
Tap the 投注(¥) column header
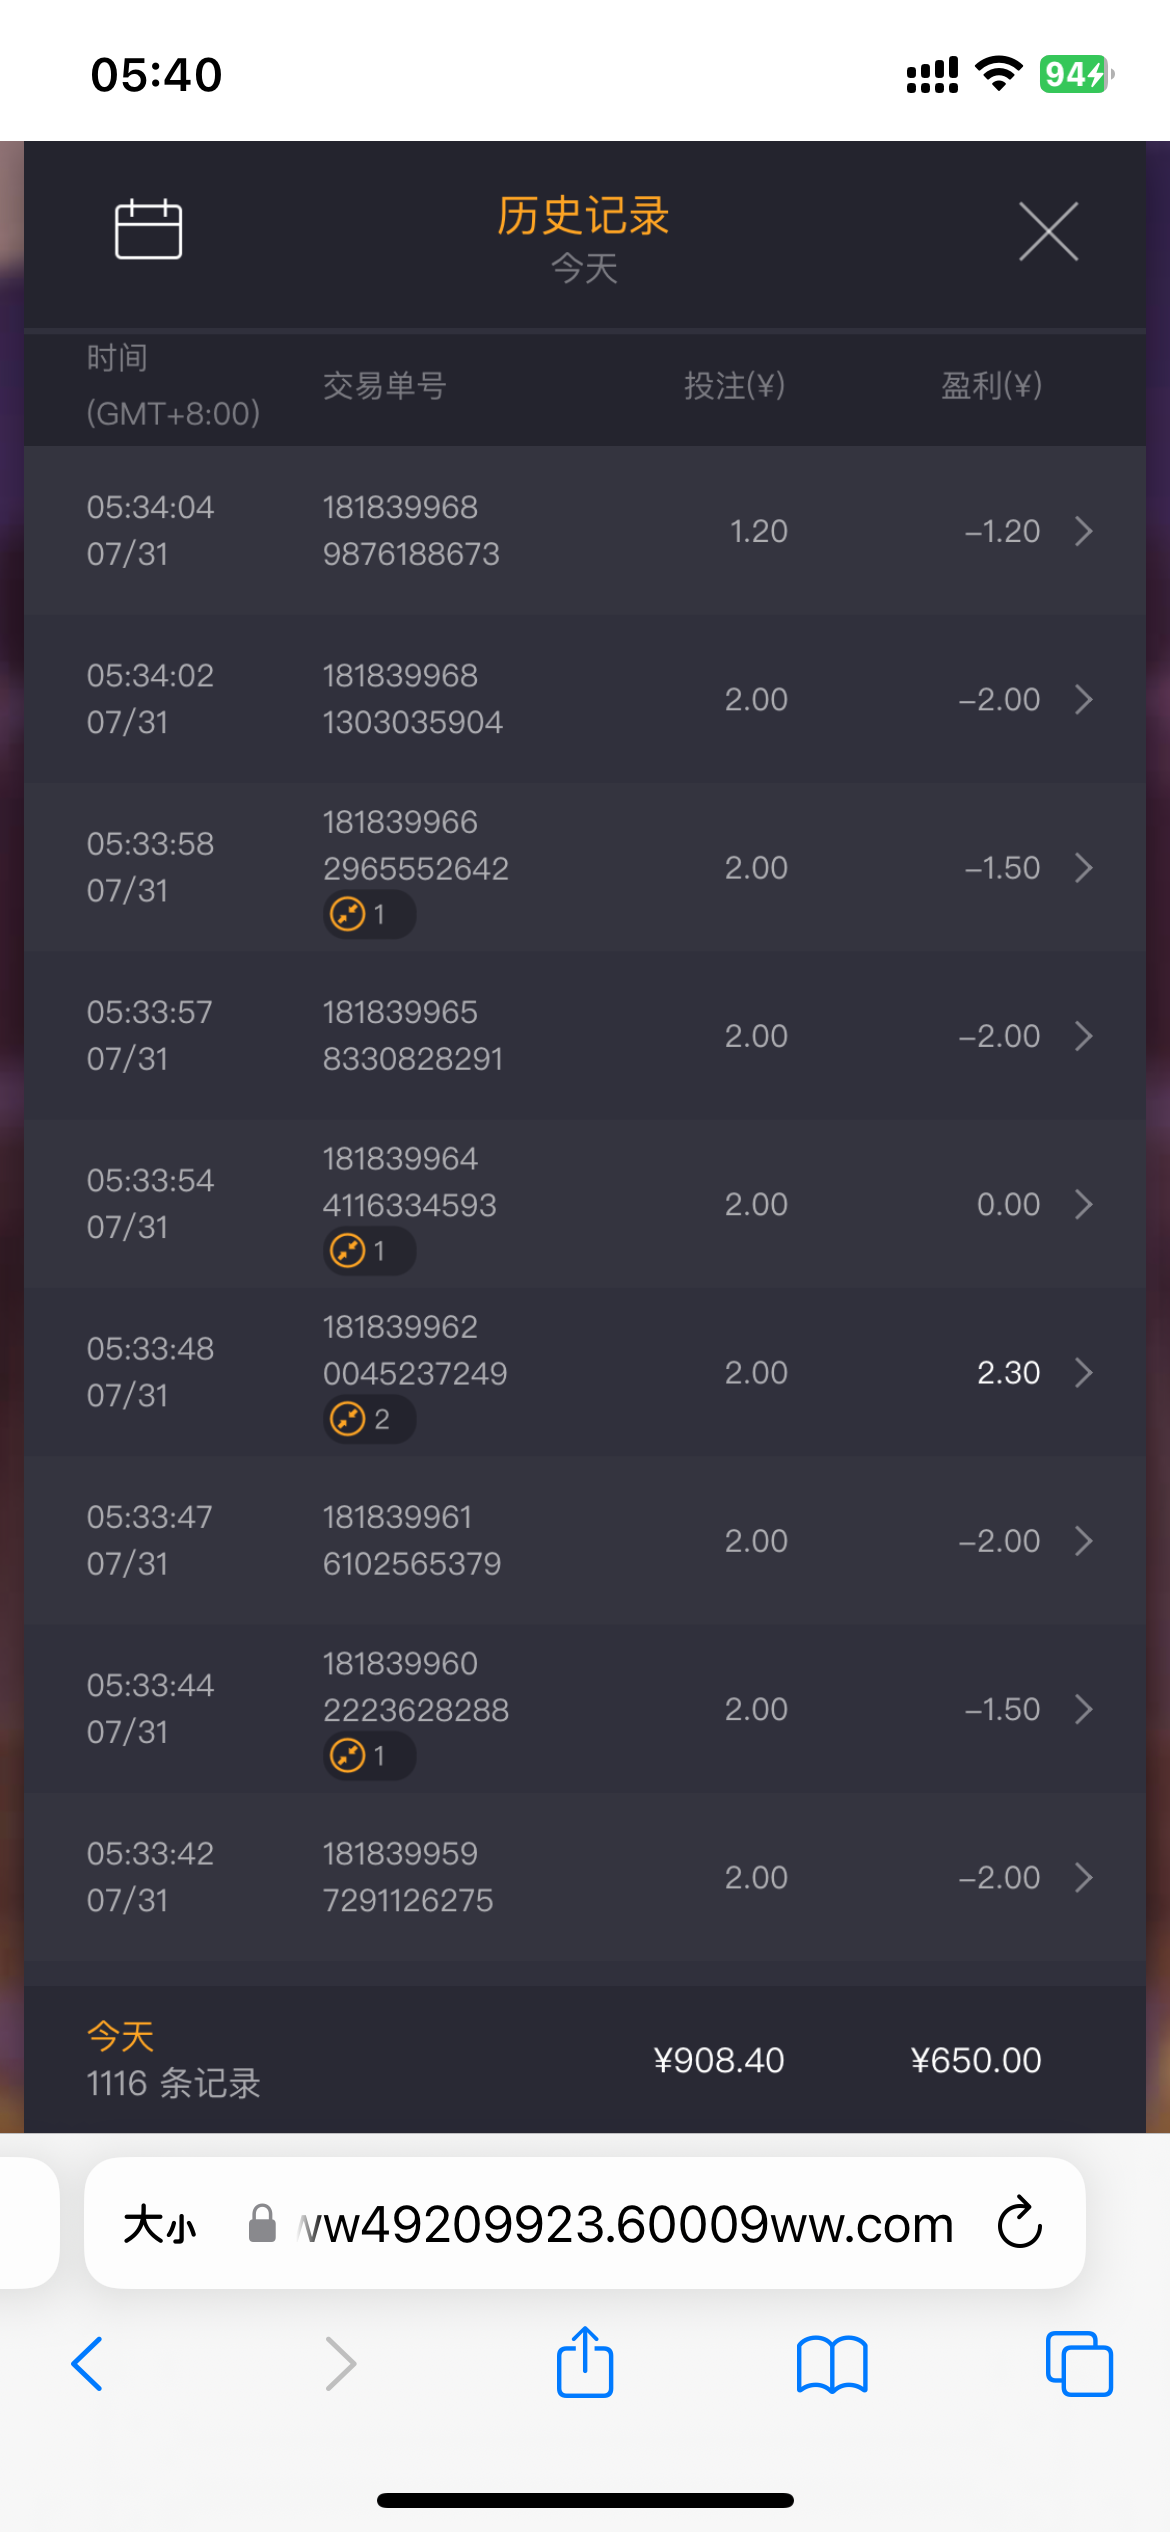(x=734, y=386)
